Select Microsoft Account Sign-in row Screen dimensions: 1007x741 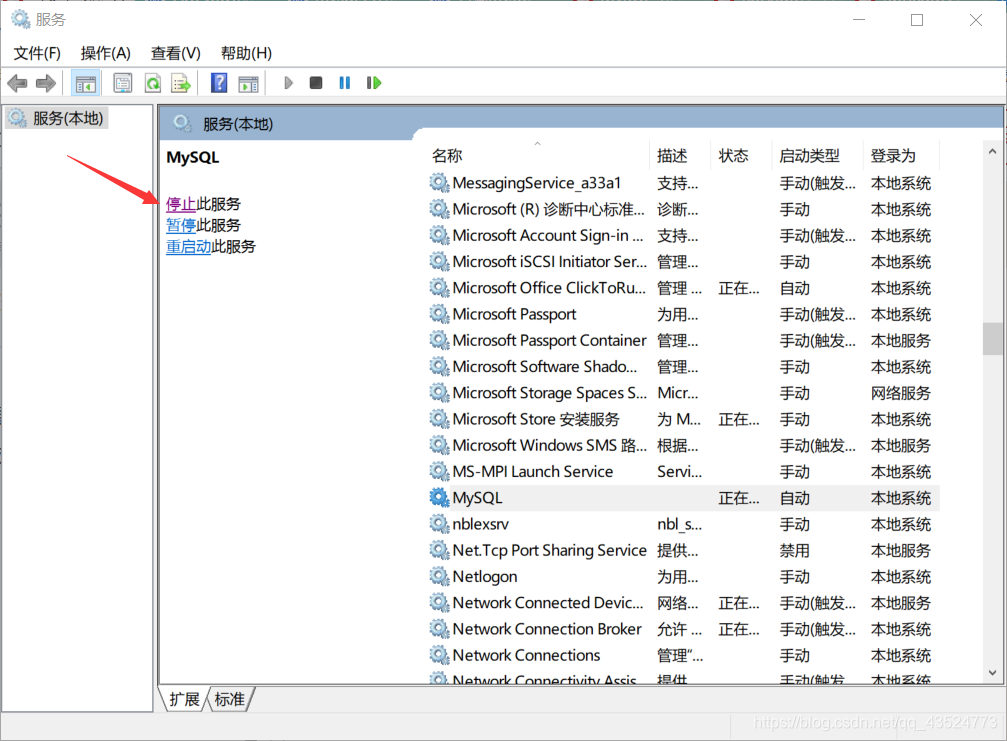coord(683,235)
